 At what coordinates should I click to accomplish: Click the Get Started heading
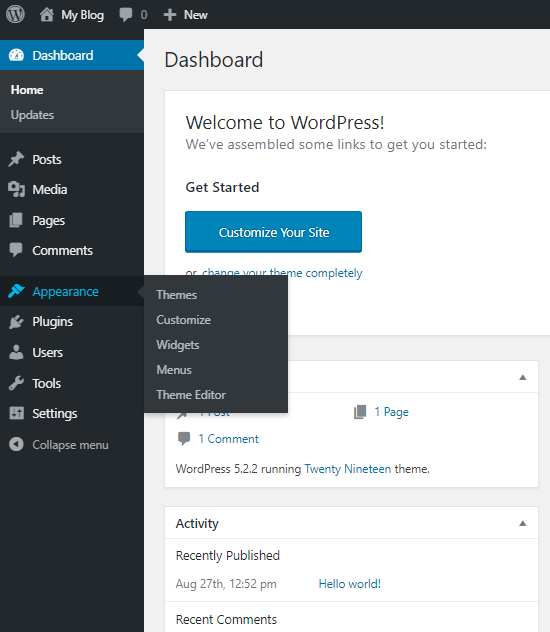(222, 187)
